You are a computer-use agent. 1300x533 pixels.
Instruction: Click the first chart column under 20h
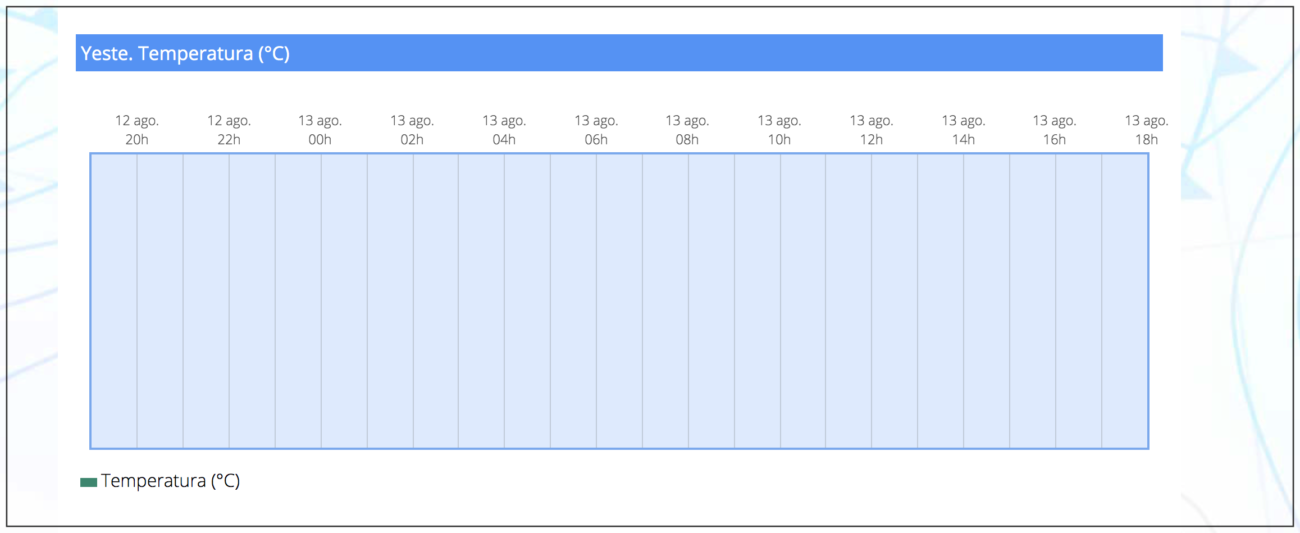tap(114, 301)
